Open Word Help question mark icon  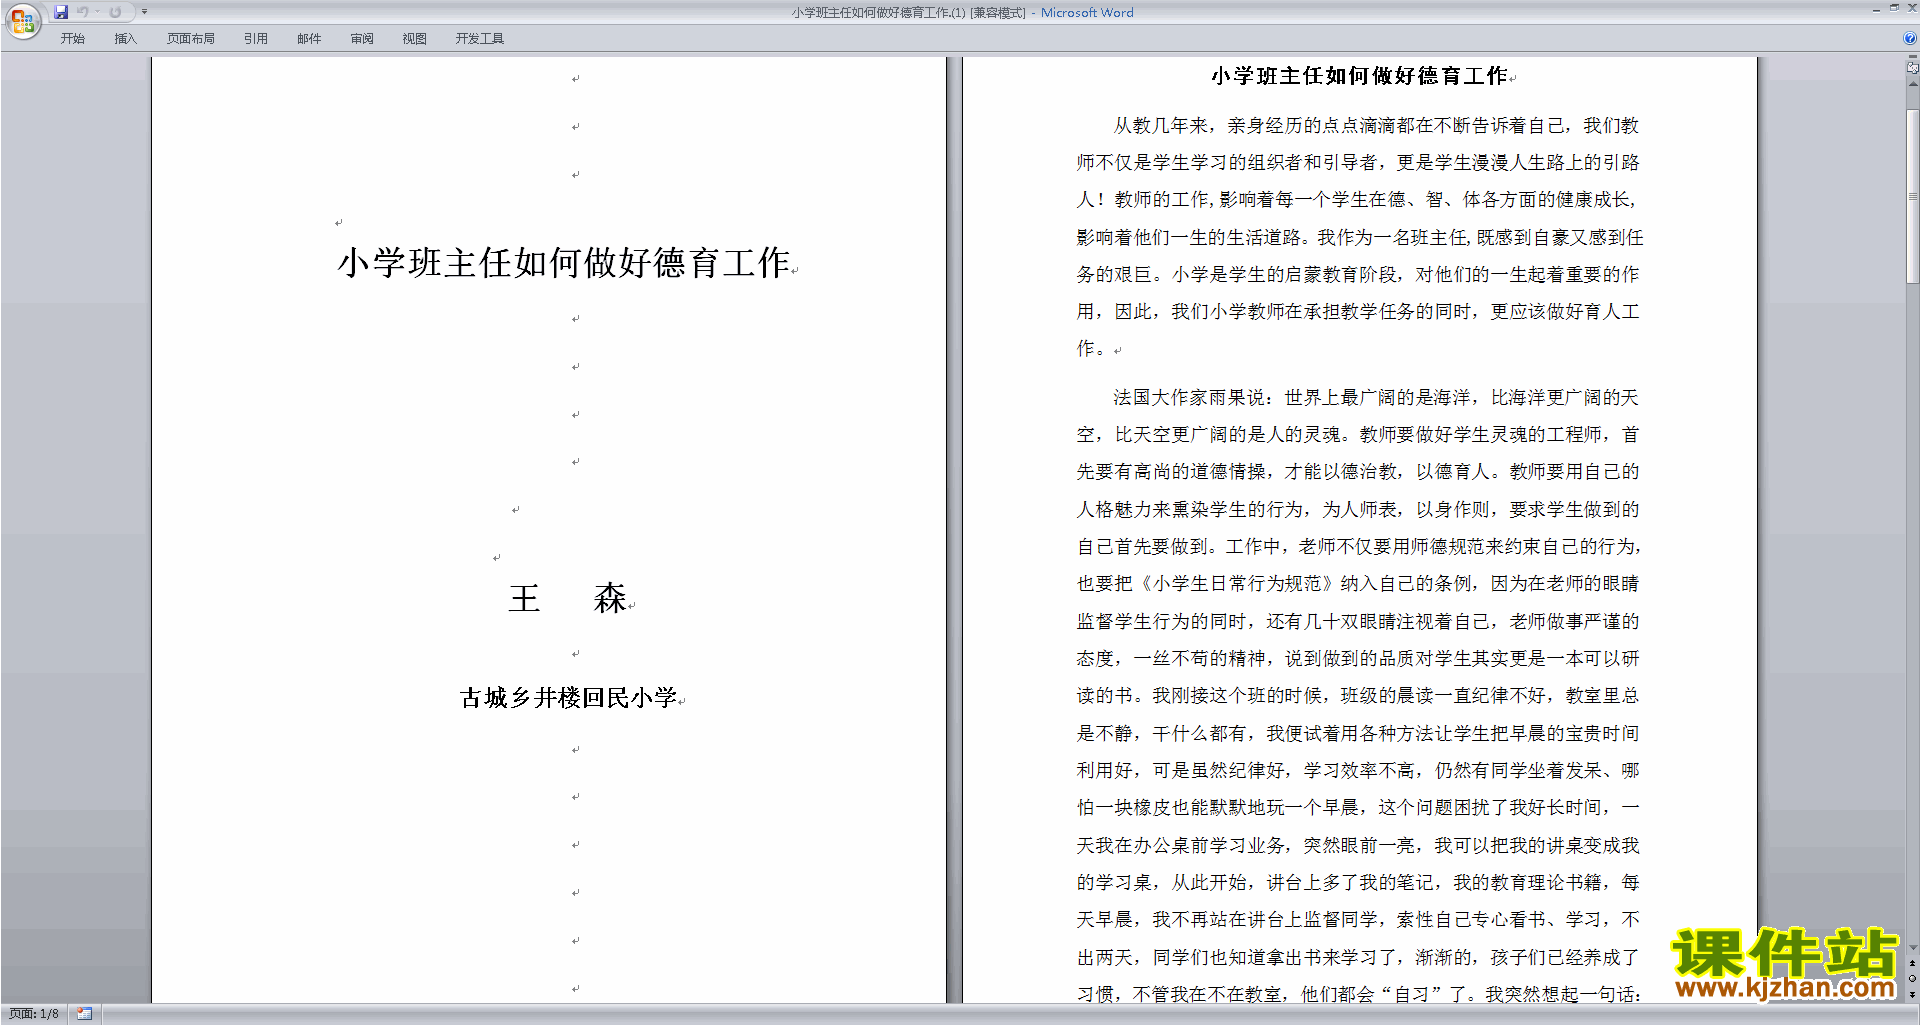[x=1910, y=39]
